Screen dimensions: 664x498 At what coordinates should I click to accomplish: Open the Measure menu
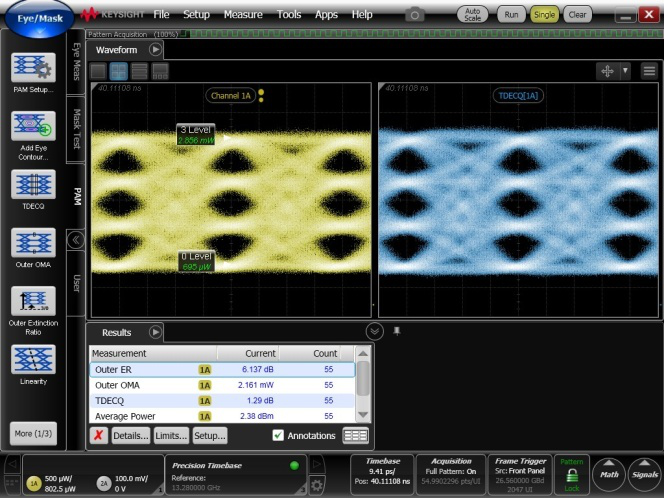243,15
